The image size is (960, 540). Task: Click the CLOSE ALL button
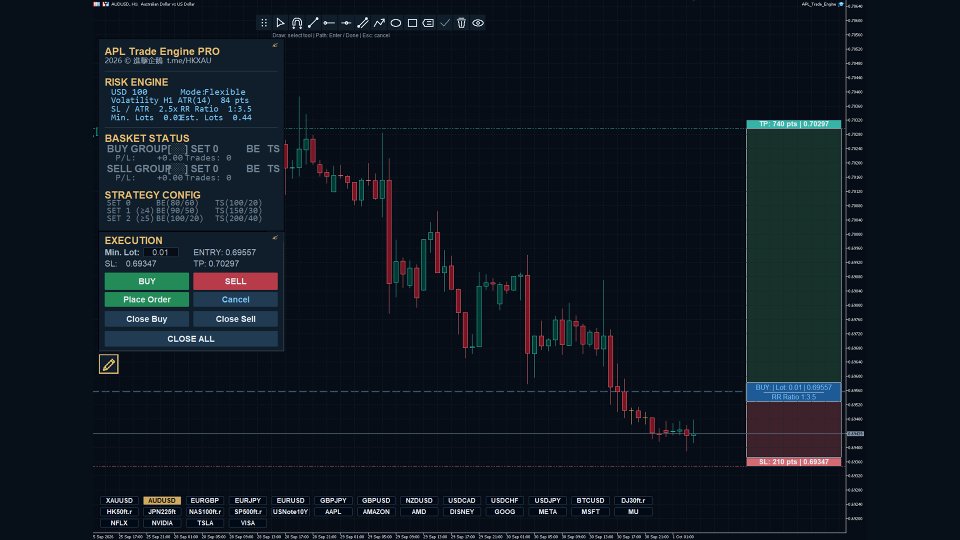[x=191, y=339]
